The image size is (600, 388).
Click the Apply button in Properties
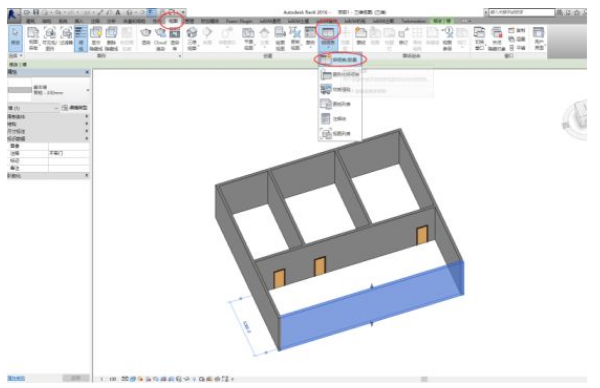tap(76, 378)
